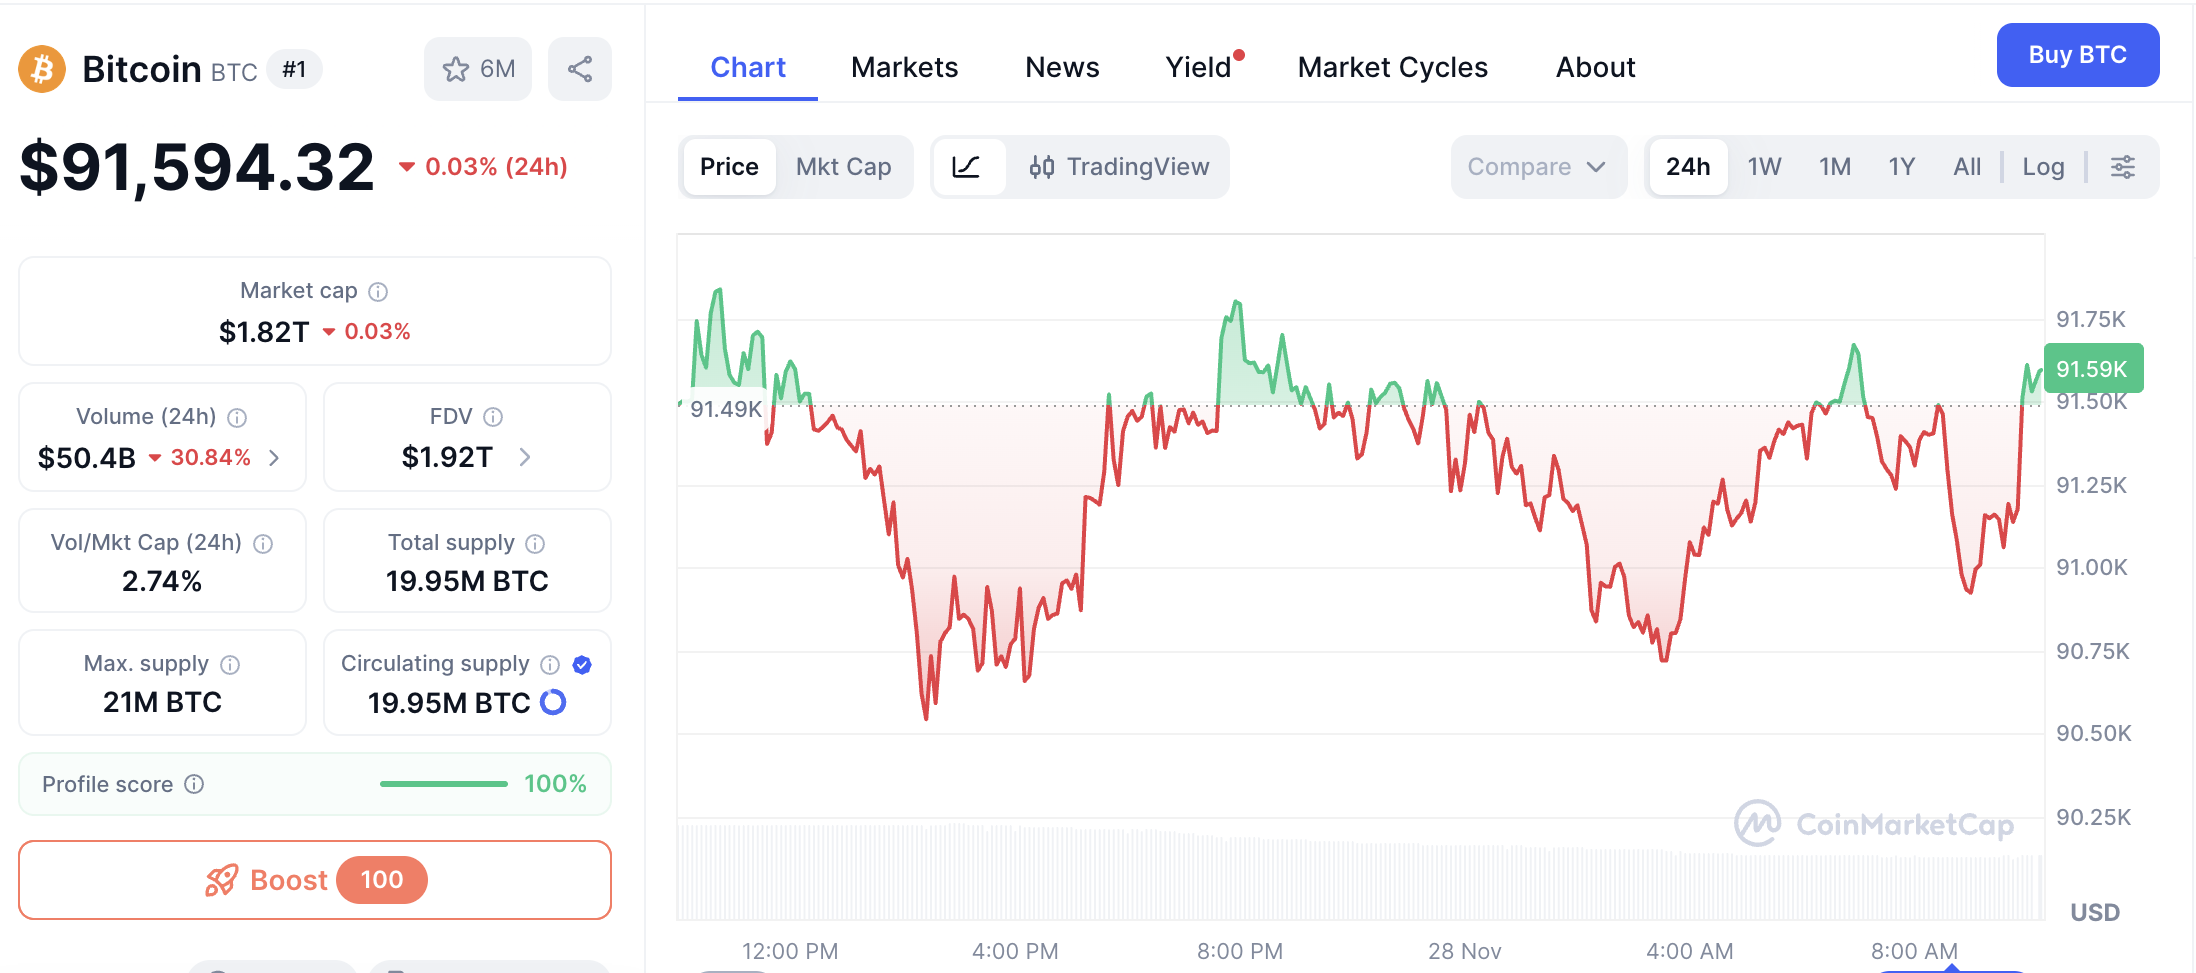Expand FDV details chevron

coord(525,458)
